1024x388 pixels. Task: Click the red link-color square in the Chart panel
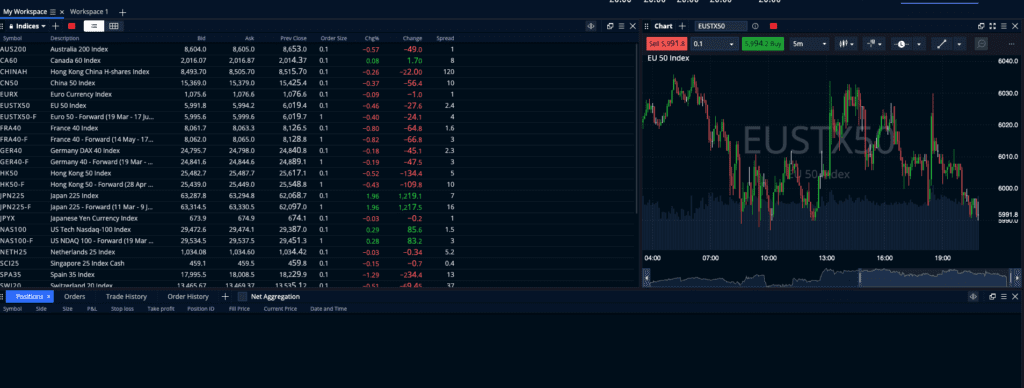[773, 26]
